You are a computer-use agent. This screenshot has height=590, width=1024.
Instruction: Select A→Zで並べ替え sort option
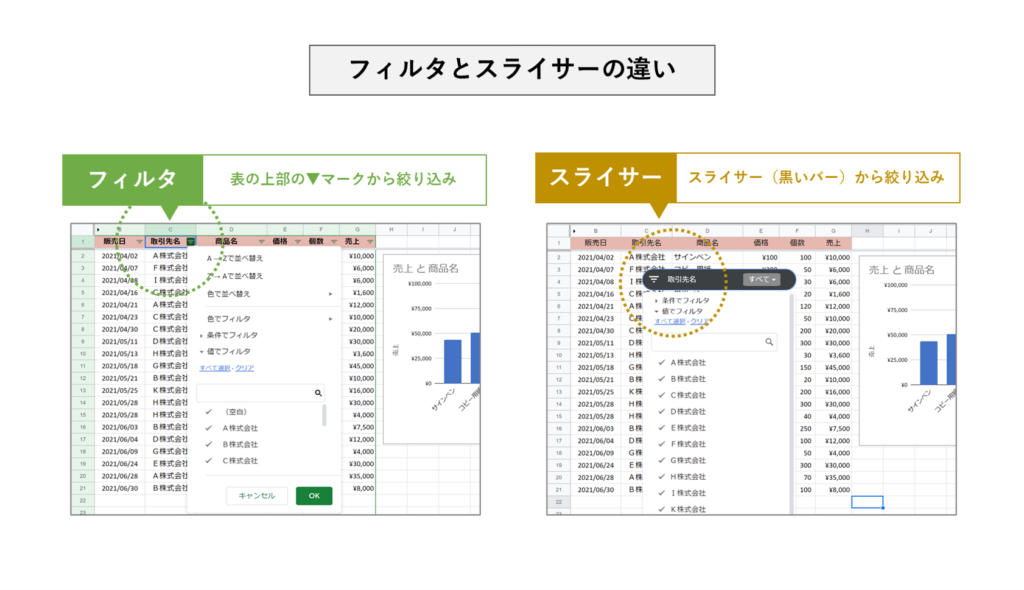click(x=234, y=257)
